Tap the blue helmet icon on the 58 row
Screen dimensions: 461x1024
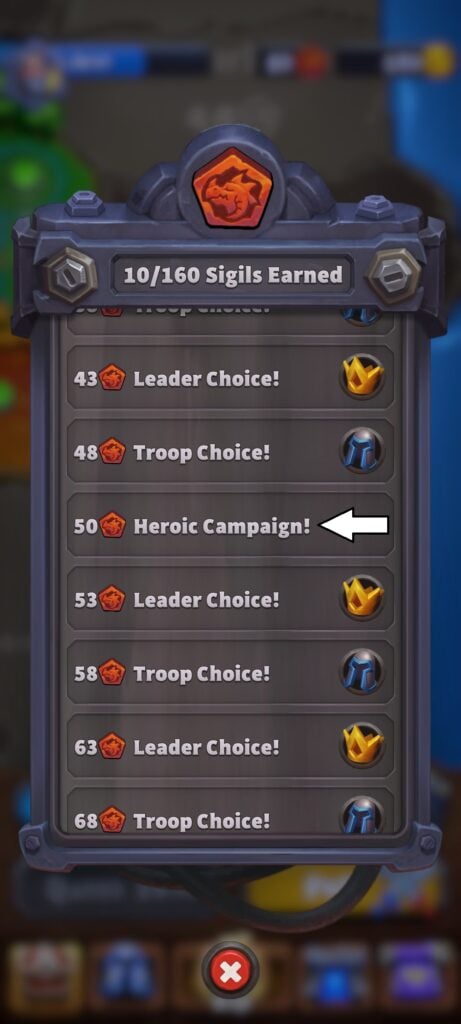(362, 673)
